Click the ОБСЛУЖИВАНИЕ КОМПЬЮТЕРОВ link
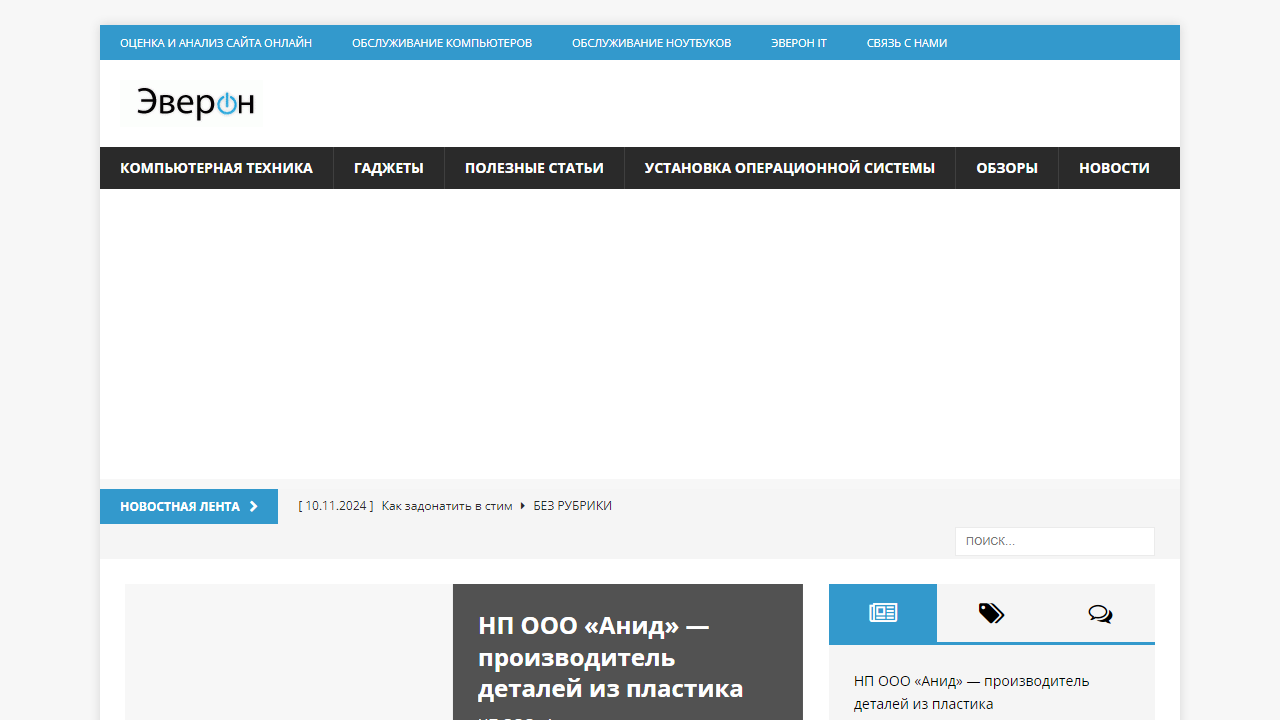Viewport: 1280px width, 720px height. 441,42
